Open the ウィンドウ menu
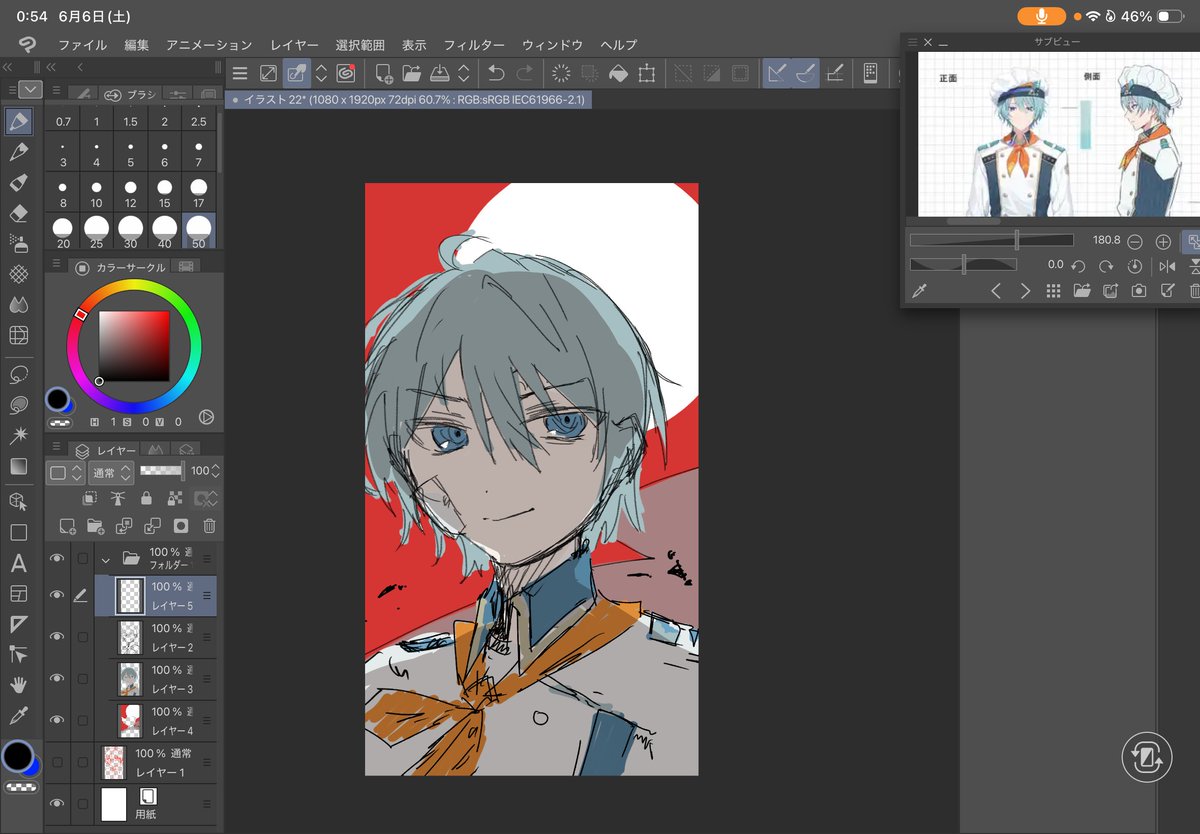This screenshot has width=1200, height=834. pyautogui.click(x=552, y=45)
